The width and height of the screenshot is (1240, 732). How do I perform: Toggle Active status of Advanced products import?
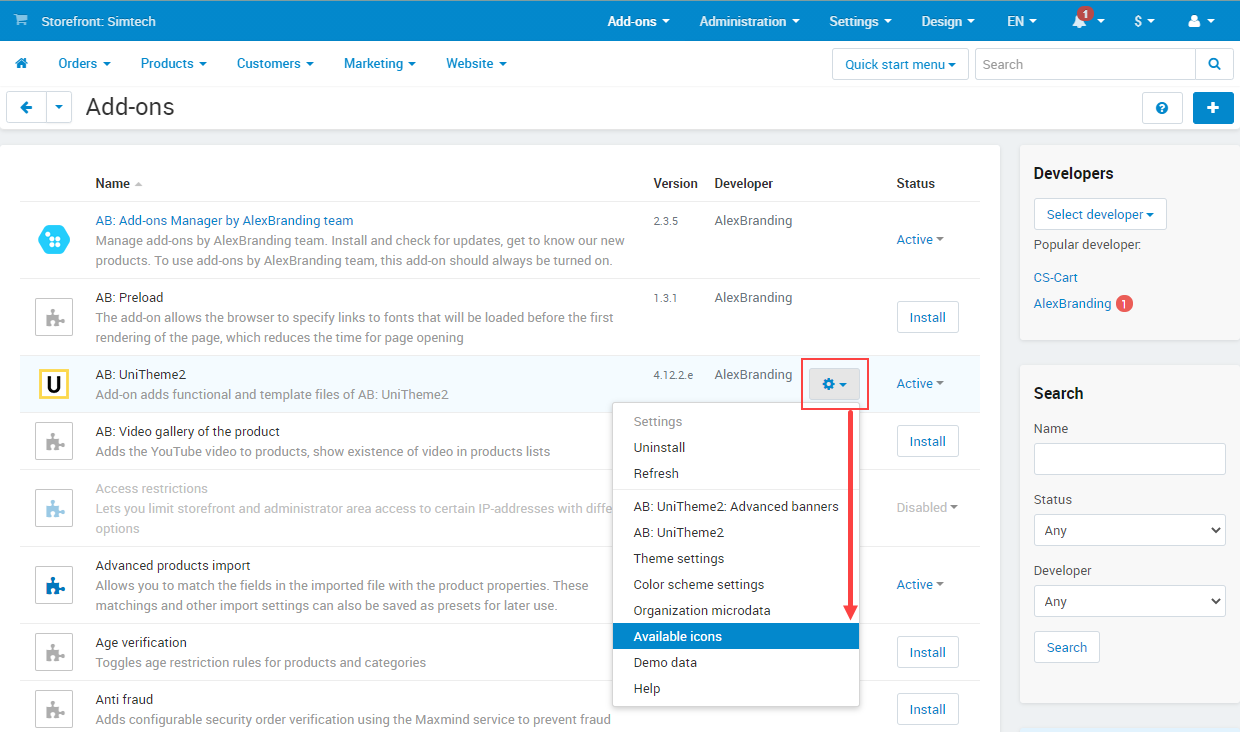(x=919, y=585)
